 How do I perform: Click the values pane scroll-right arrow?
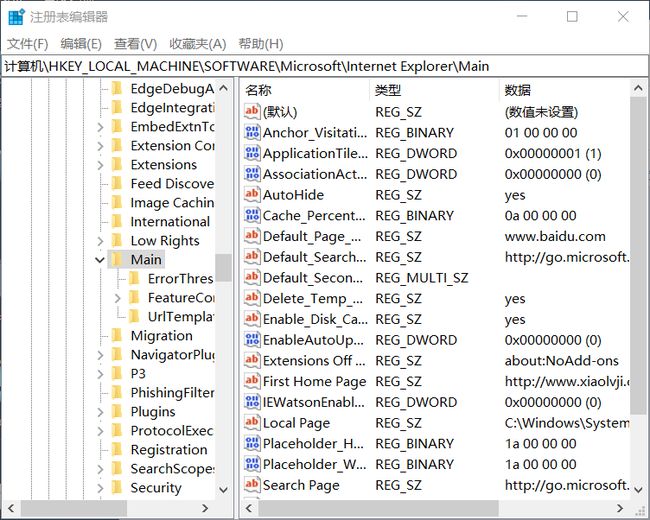coord(620,508)
